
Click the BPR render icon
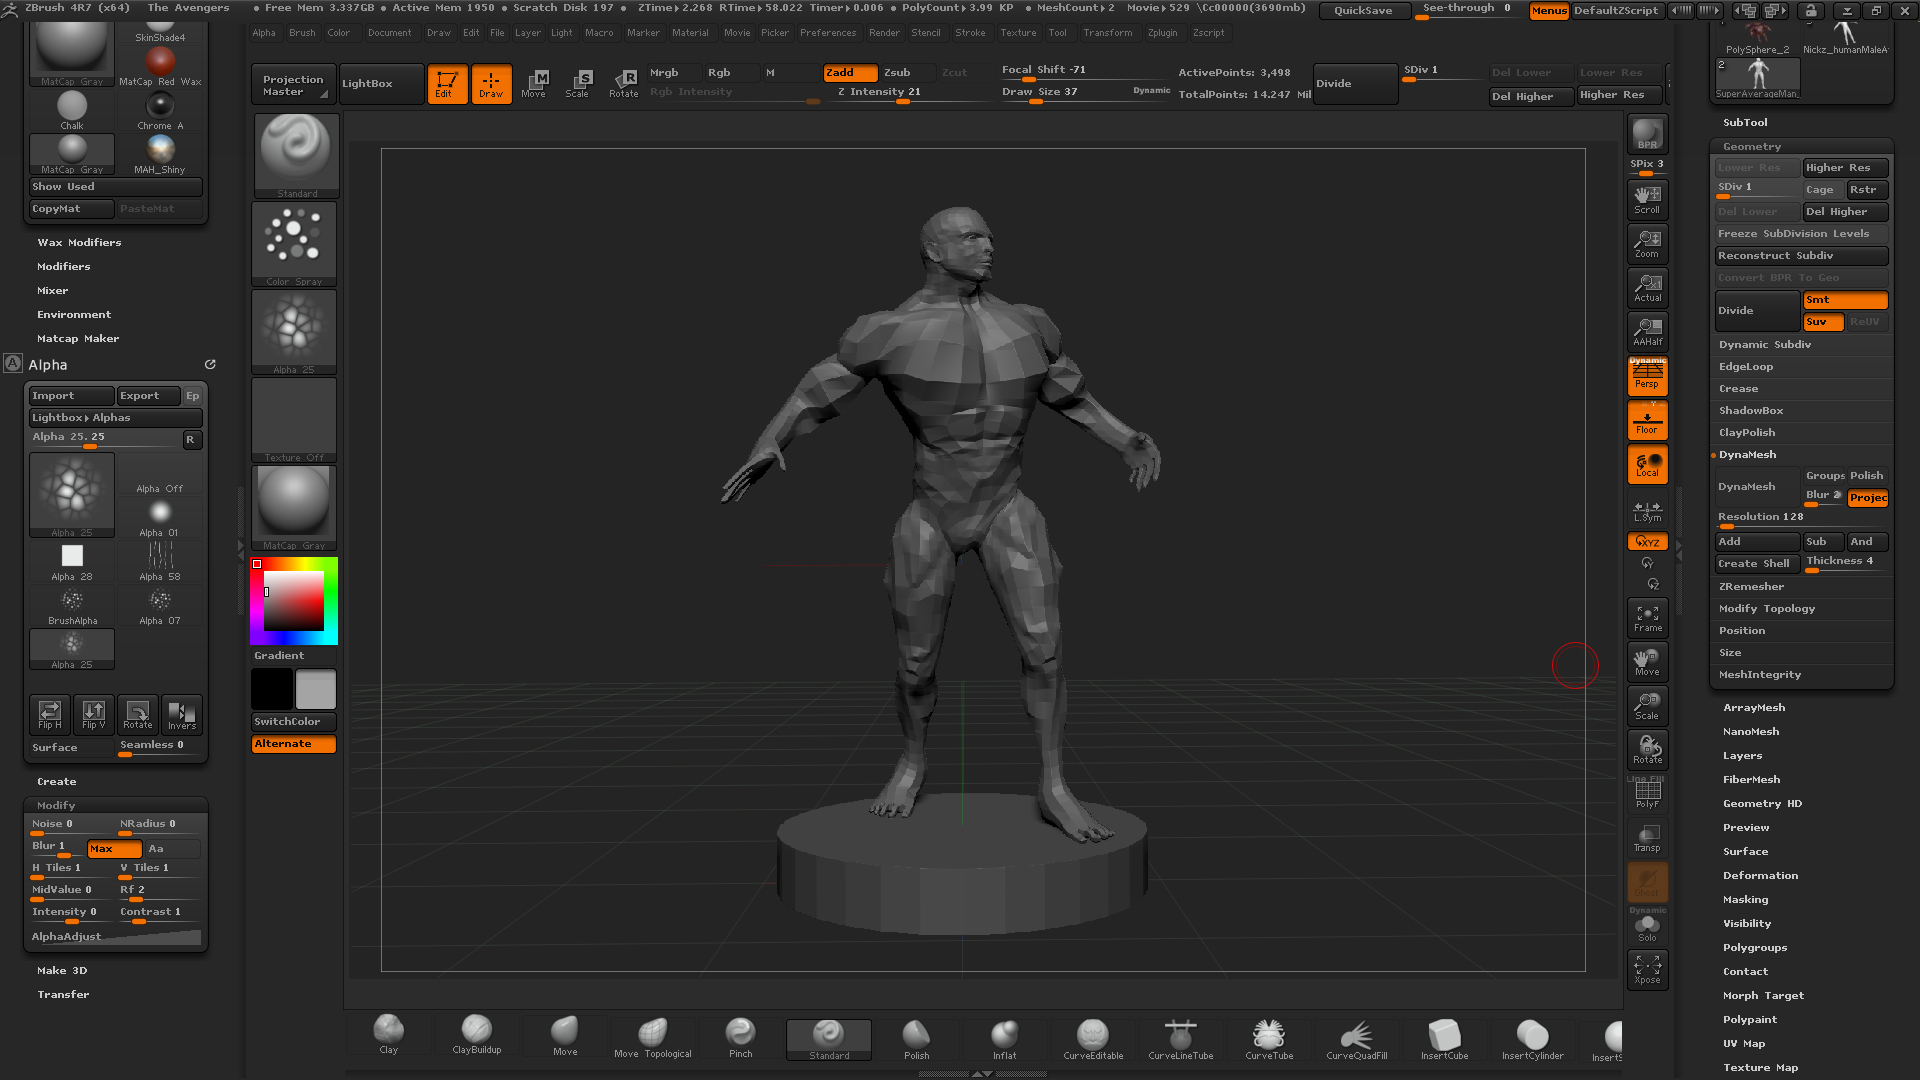pyautogui.click(x=1647, y=134)
